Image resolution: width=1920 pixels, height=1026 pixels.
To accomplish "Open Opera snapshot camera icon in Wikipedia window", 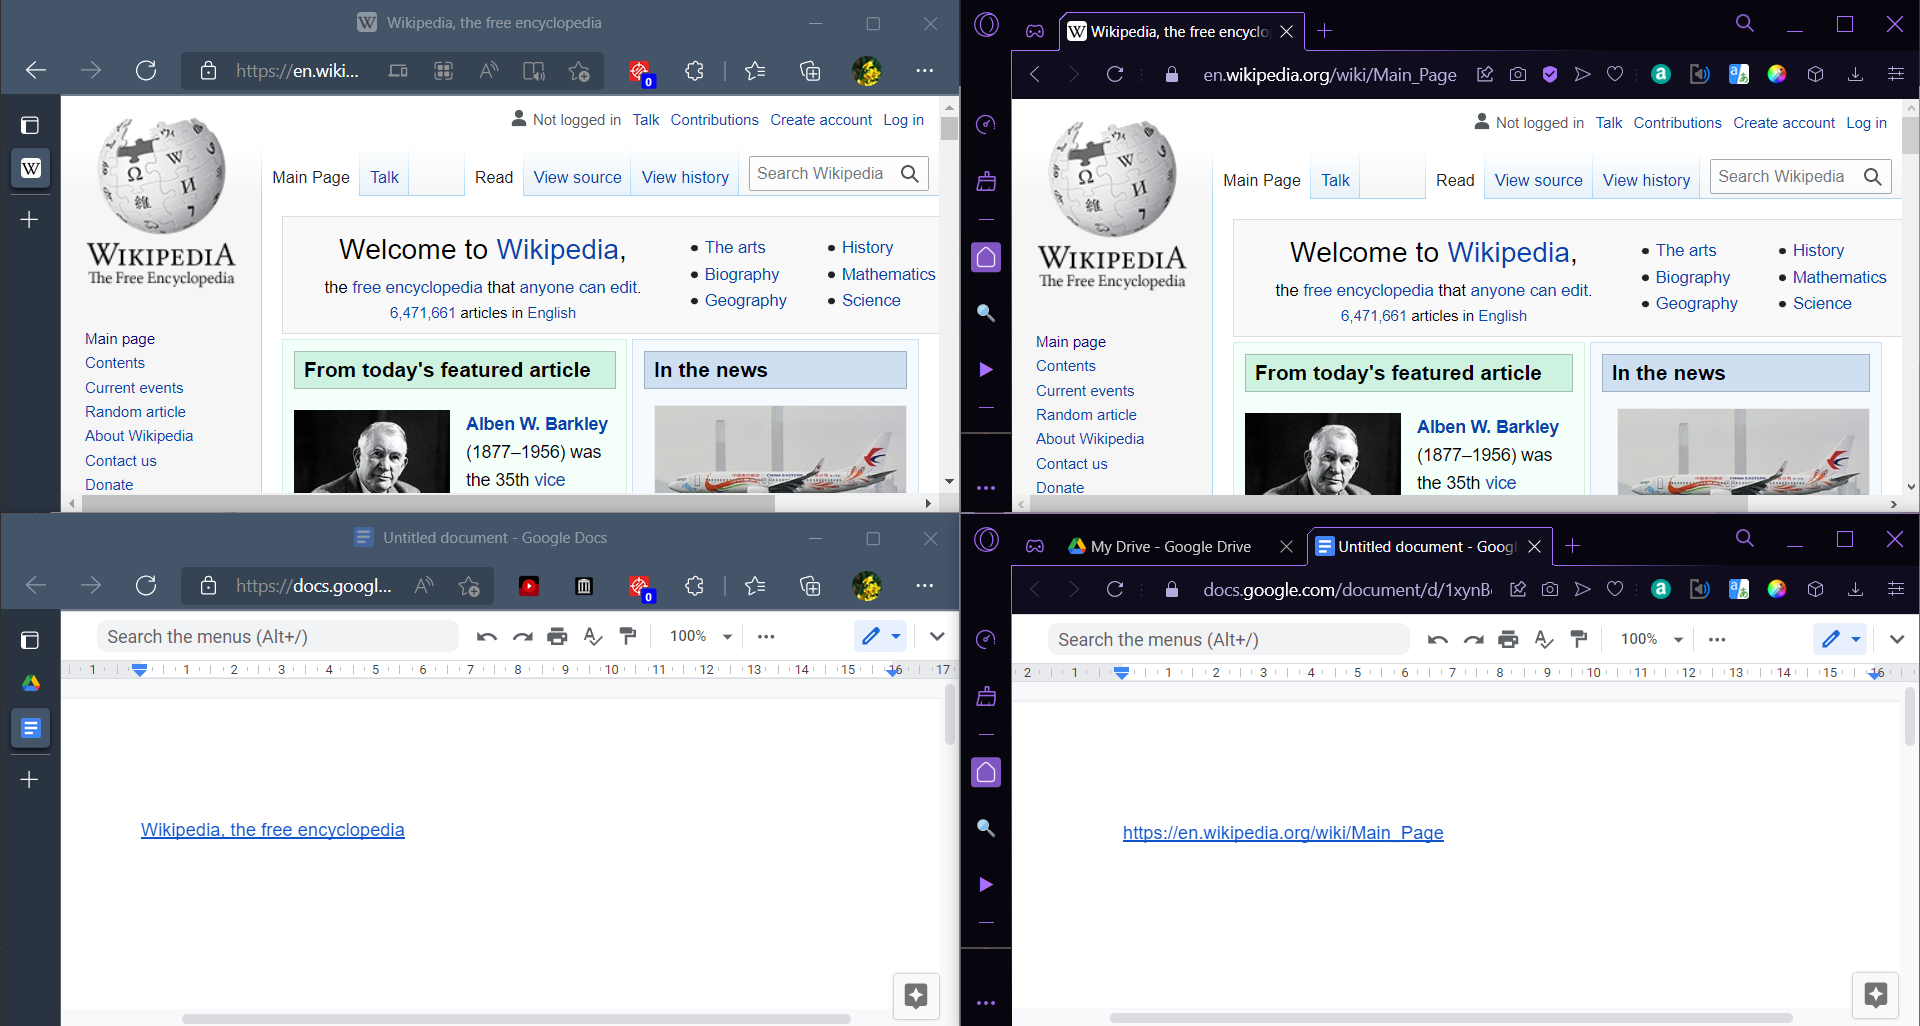I will point(1518,74).
